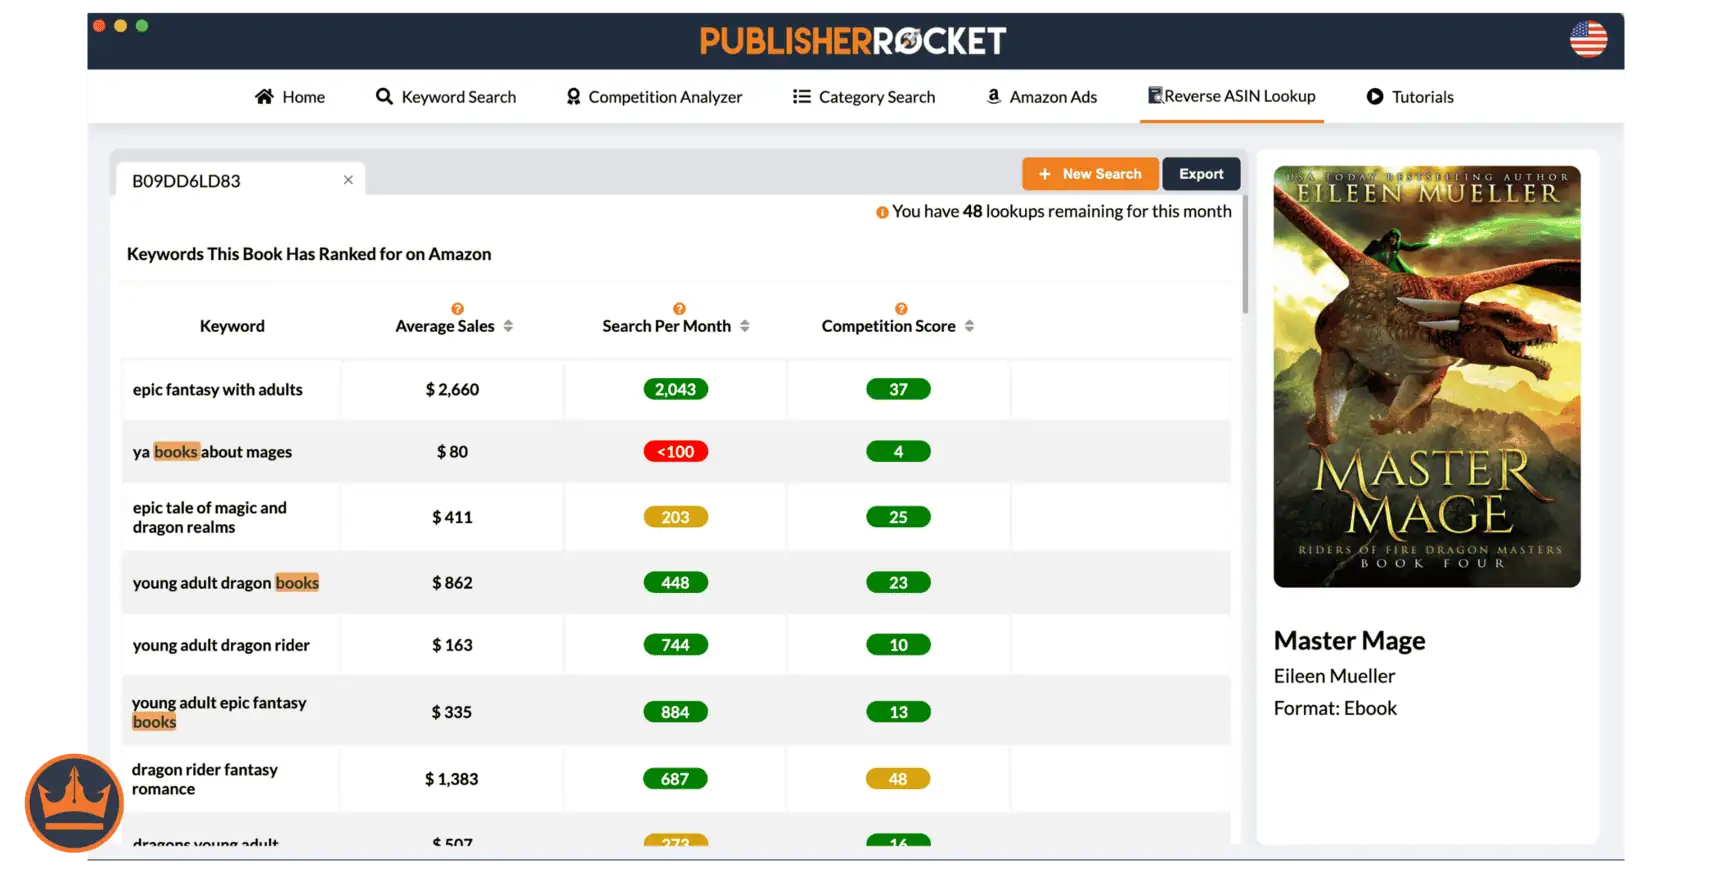Click the Export button
Screen dimensions: 1712x873
coord(1201,174)
